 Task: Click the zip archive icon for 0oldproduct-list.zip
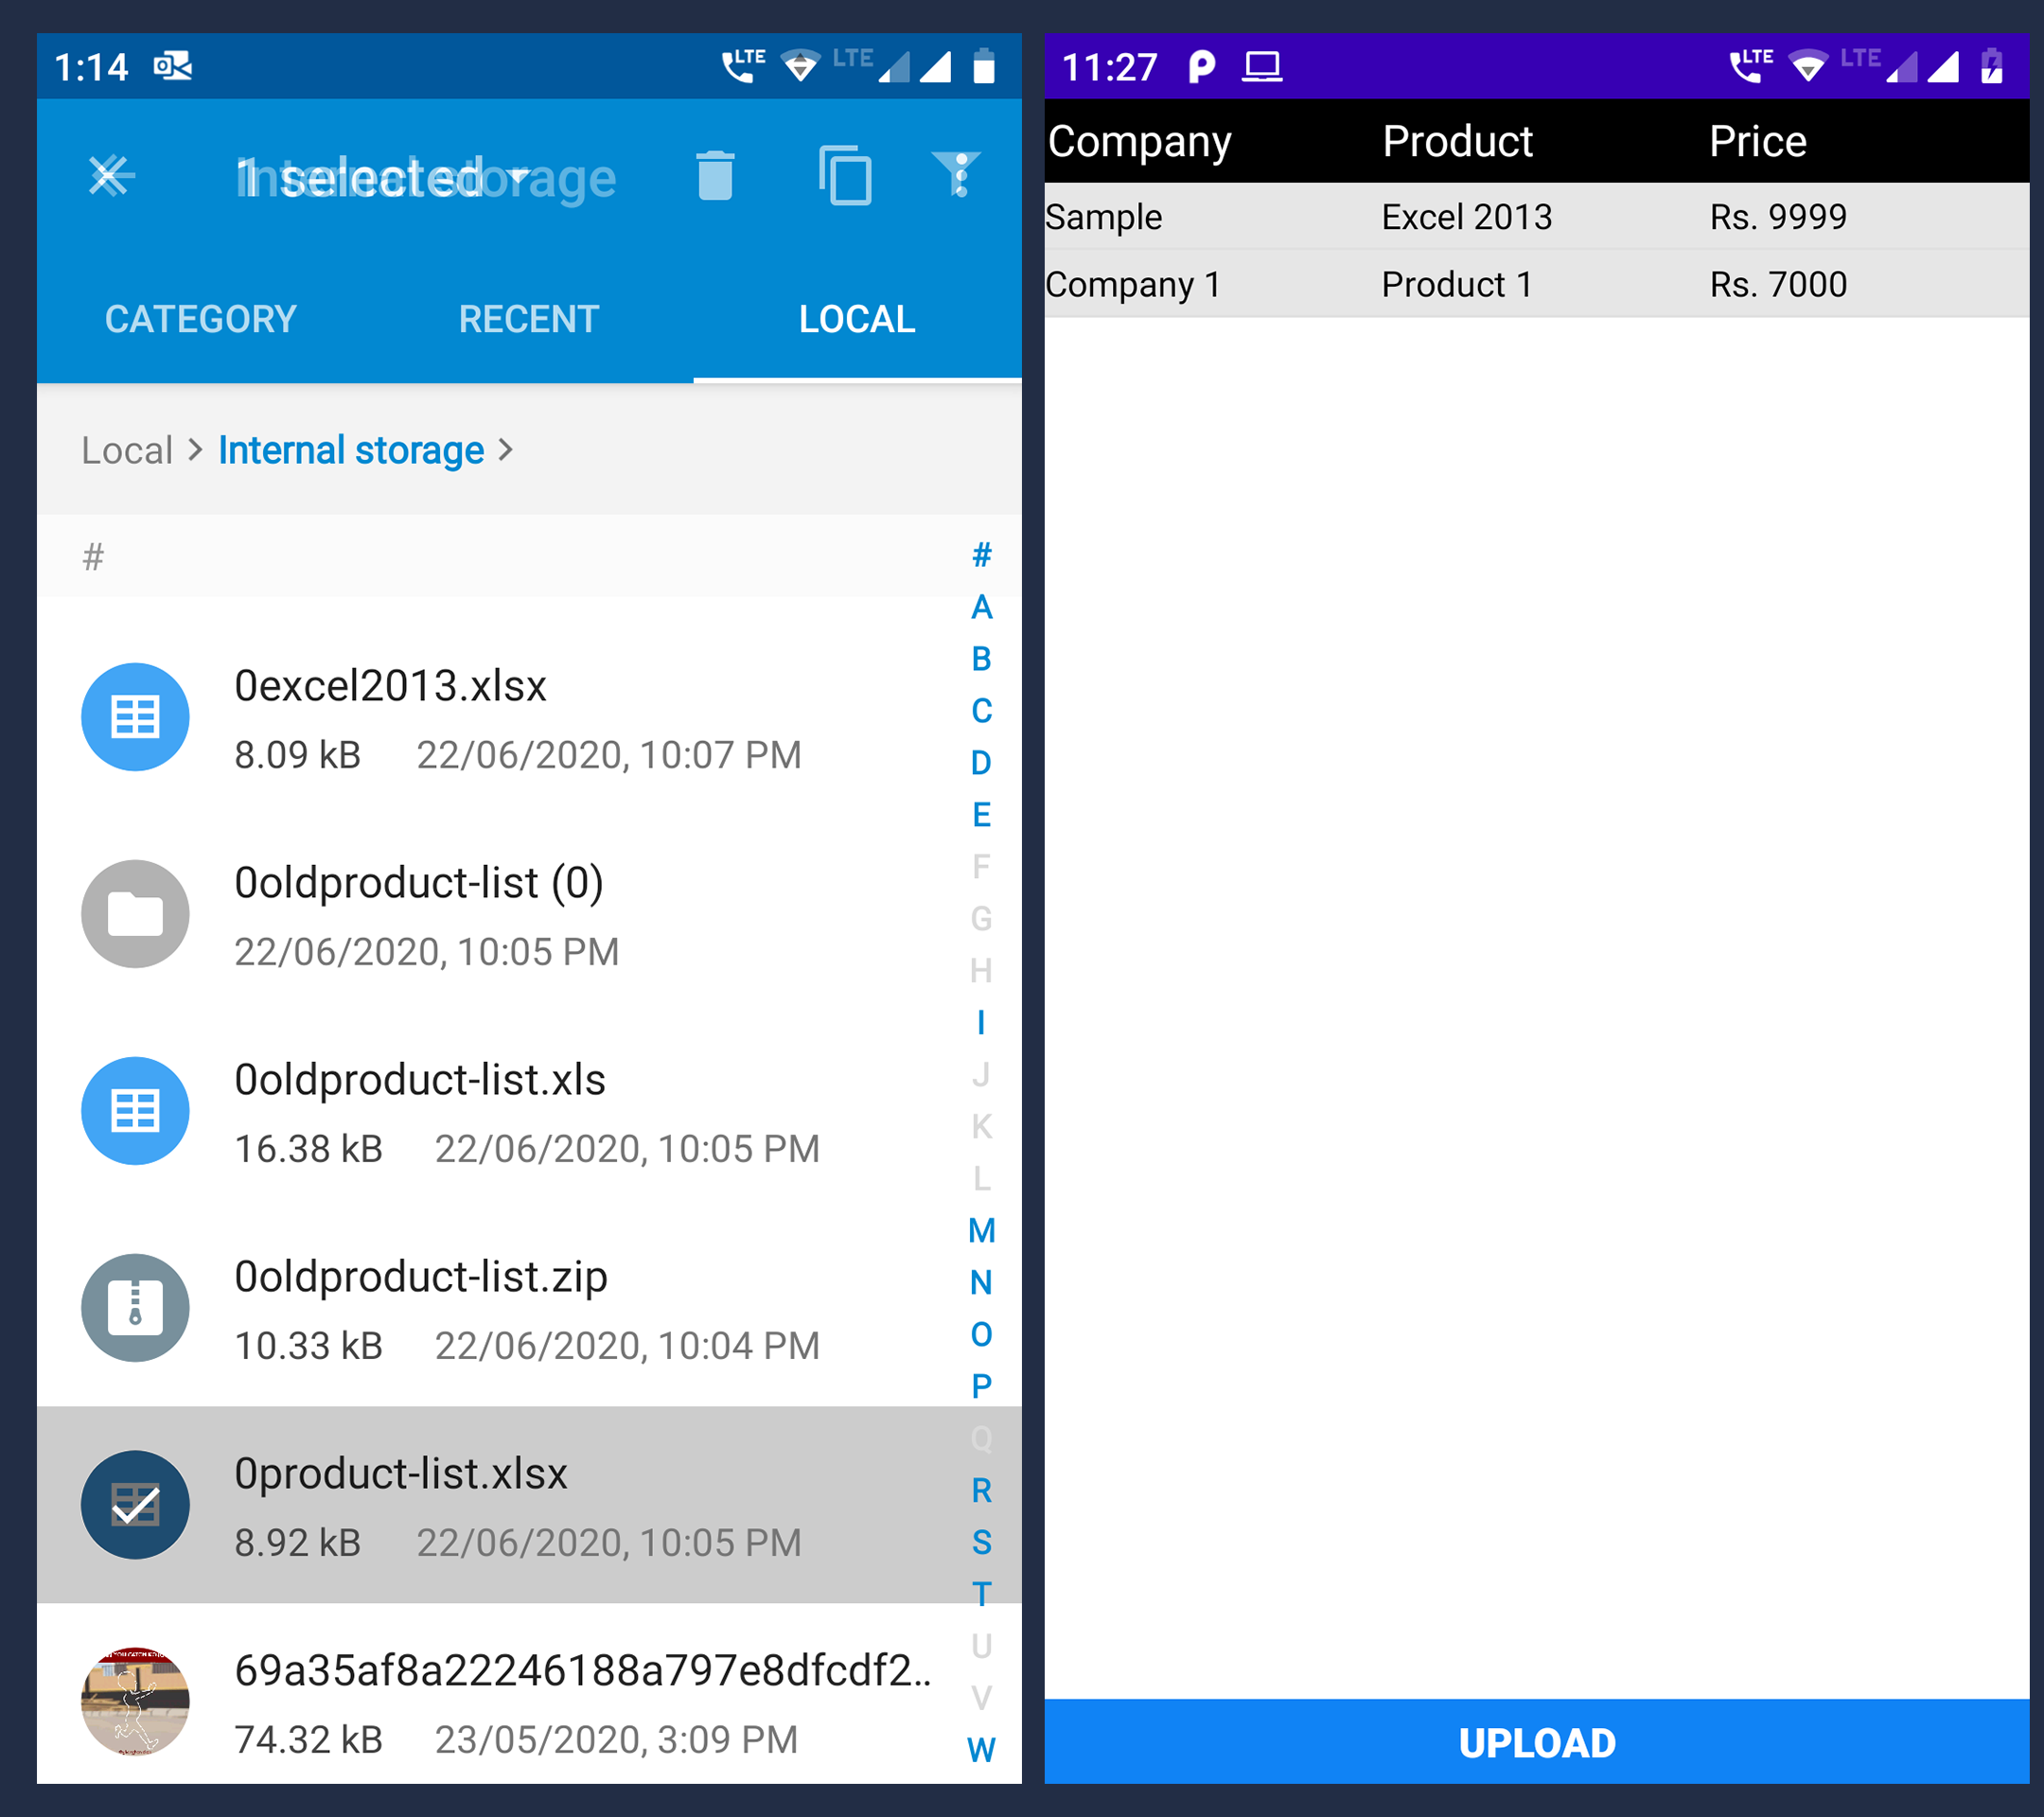[138, 1307]
